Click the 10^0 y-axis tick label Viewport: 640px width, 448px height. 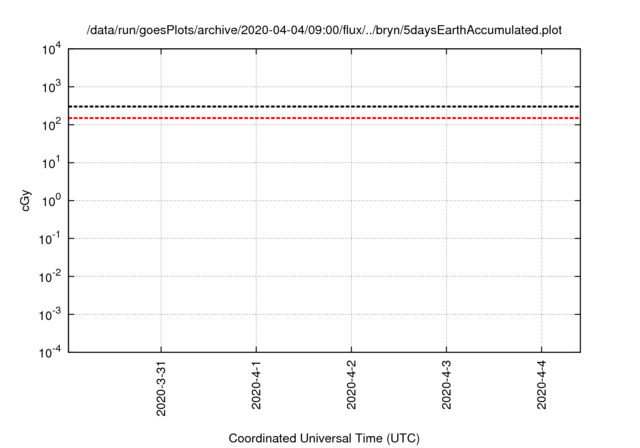click(52, 201)
